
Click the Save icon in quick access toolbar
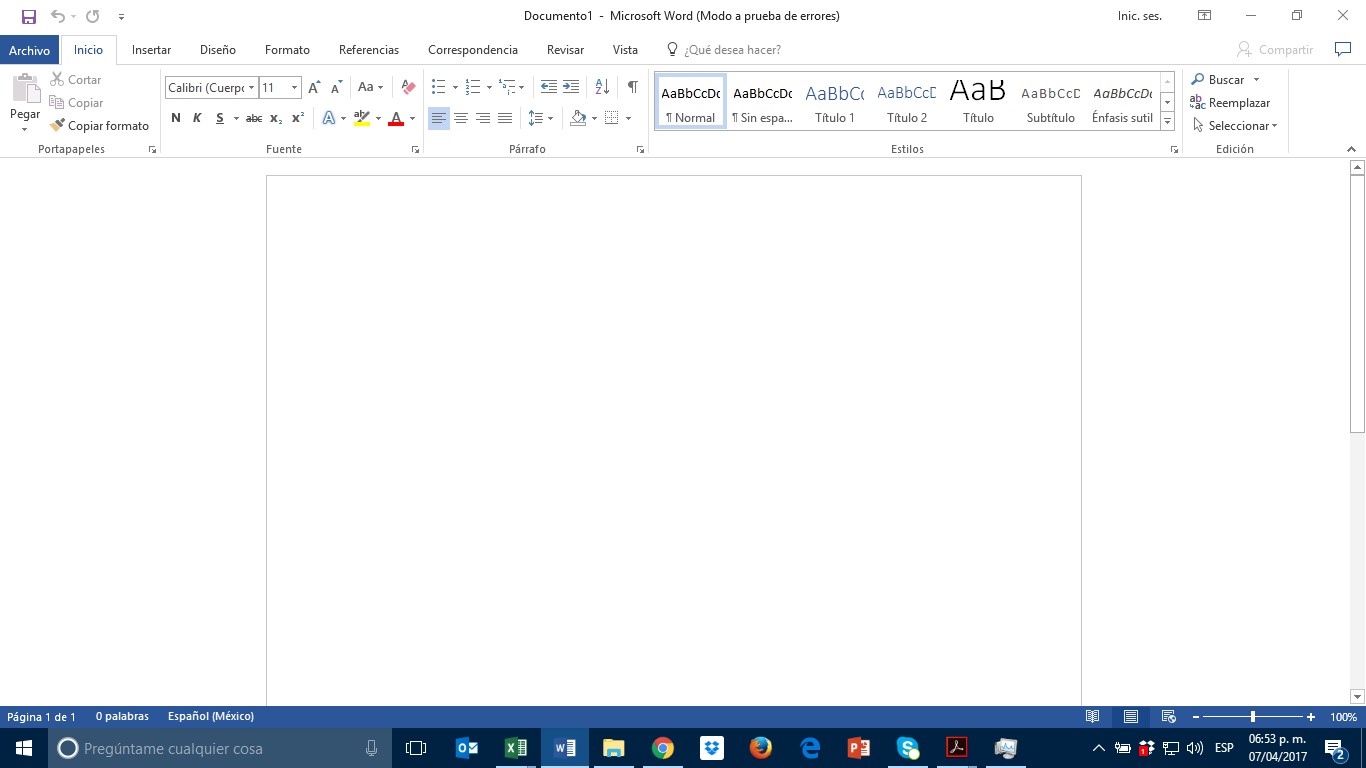coord(29,16)
